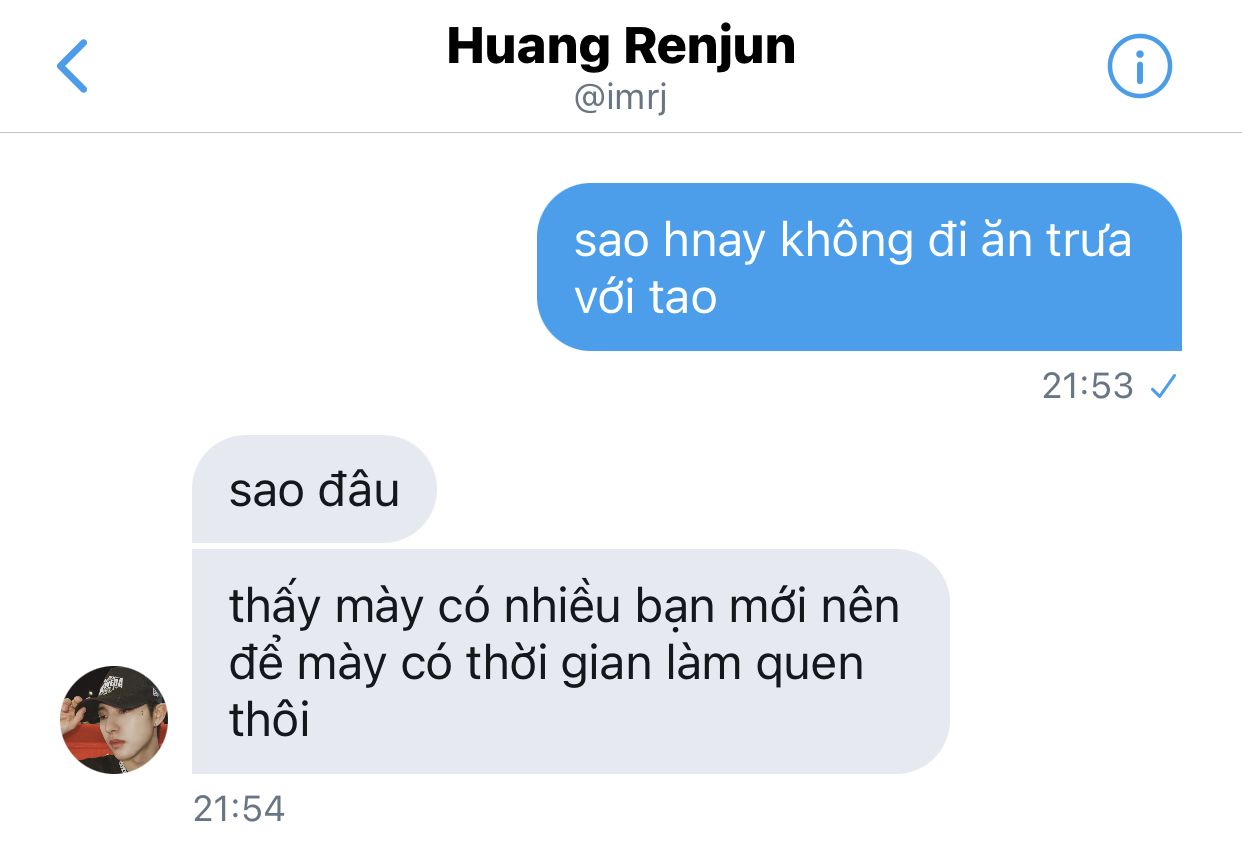
Task: Tap the @imrj username handle
Action: (x=620, y=98)
